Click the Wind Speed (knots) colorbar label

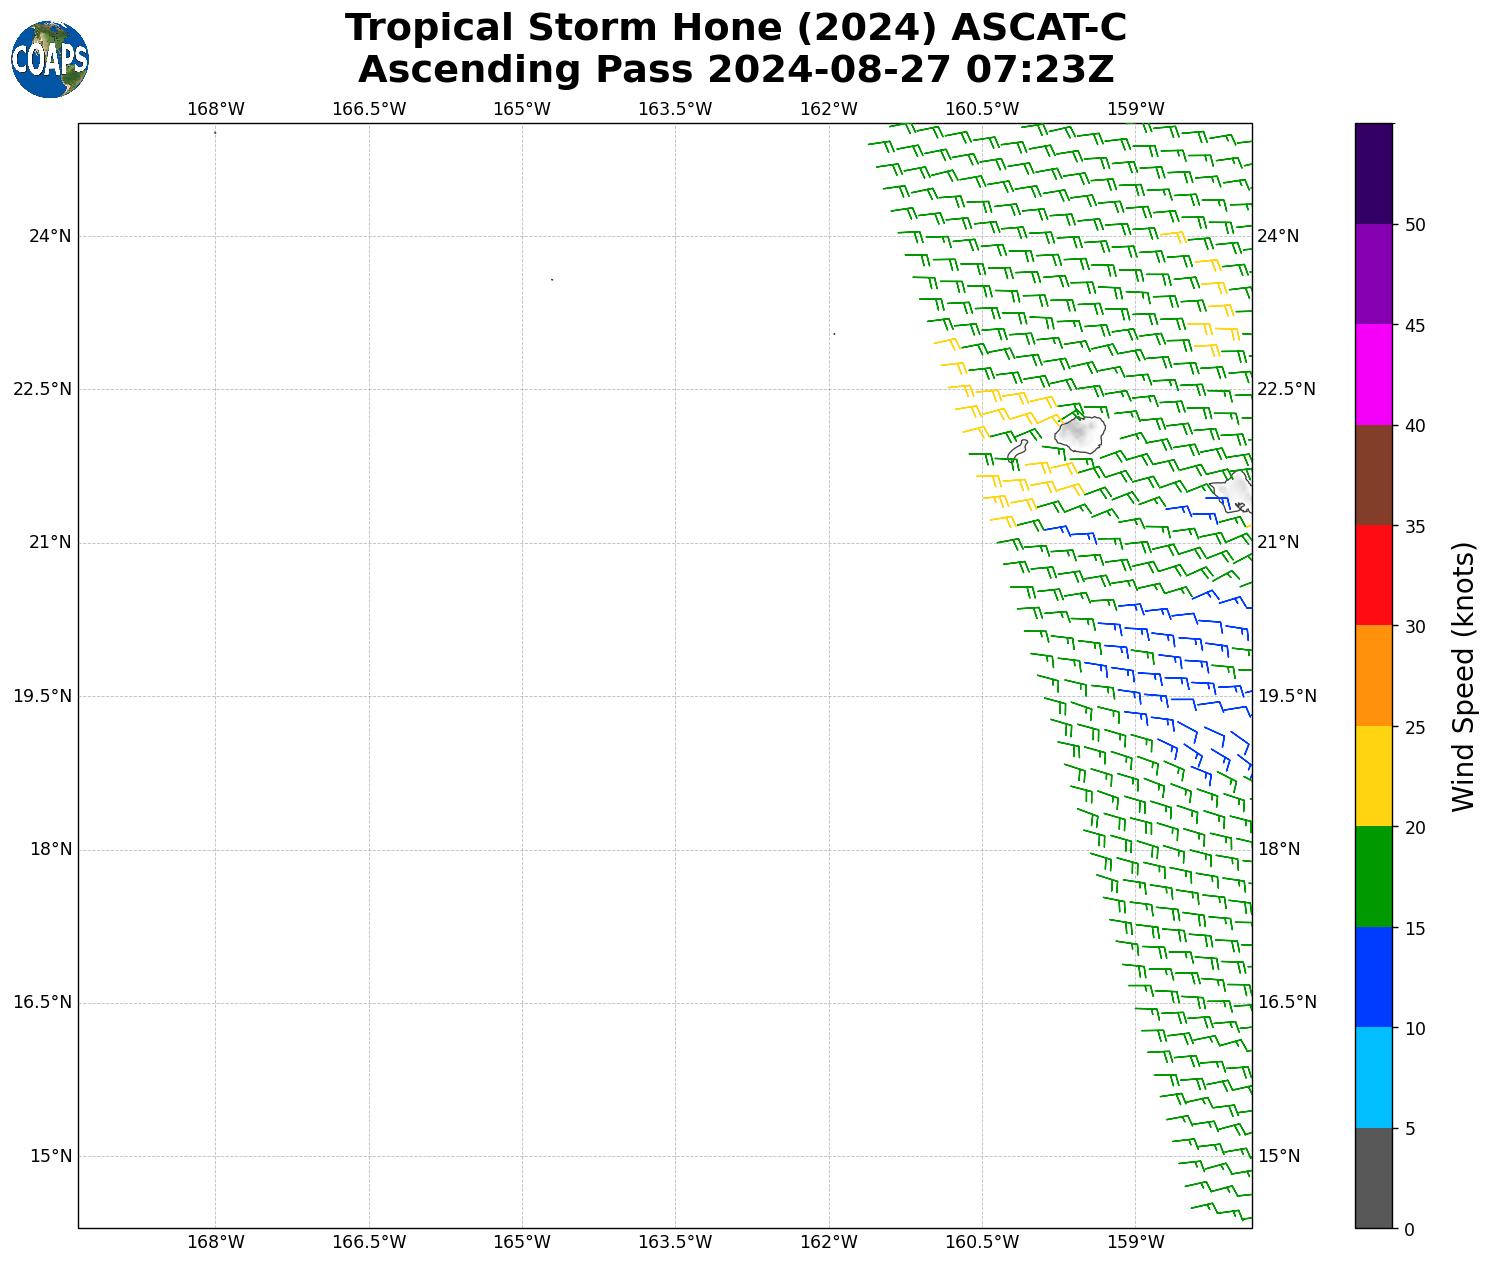1463,676
